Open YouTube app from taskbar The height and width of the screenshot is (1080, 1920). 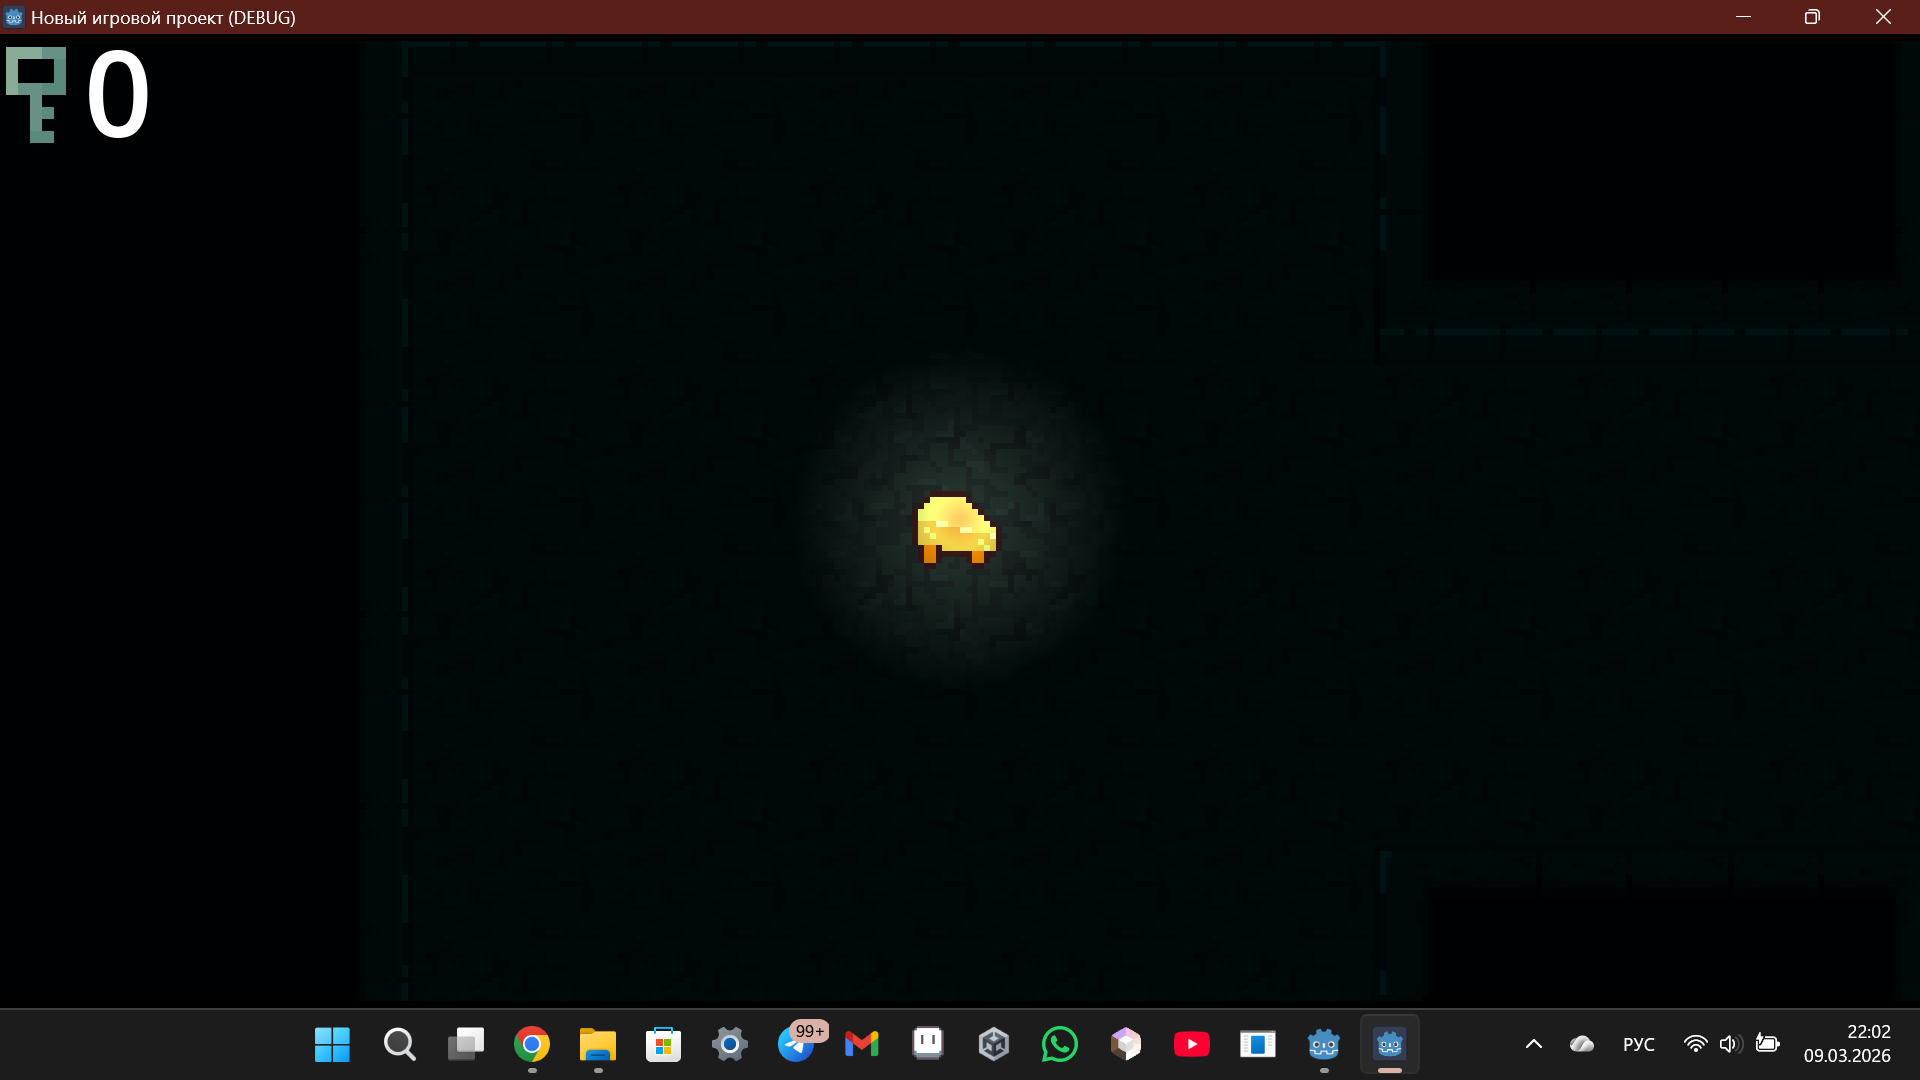(1191, 1044)
